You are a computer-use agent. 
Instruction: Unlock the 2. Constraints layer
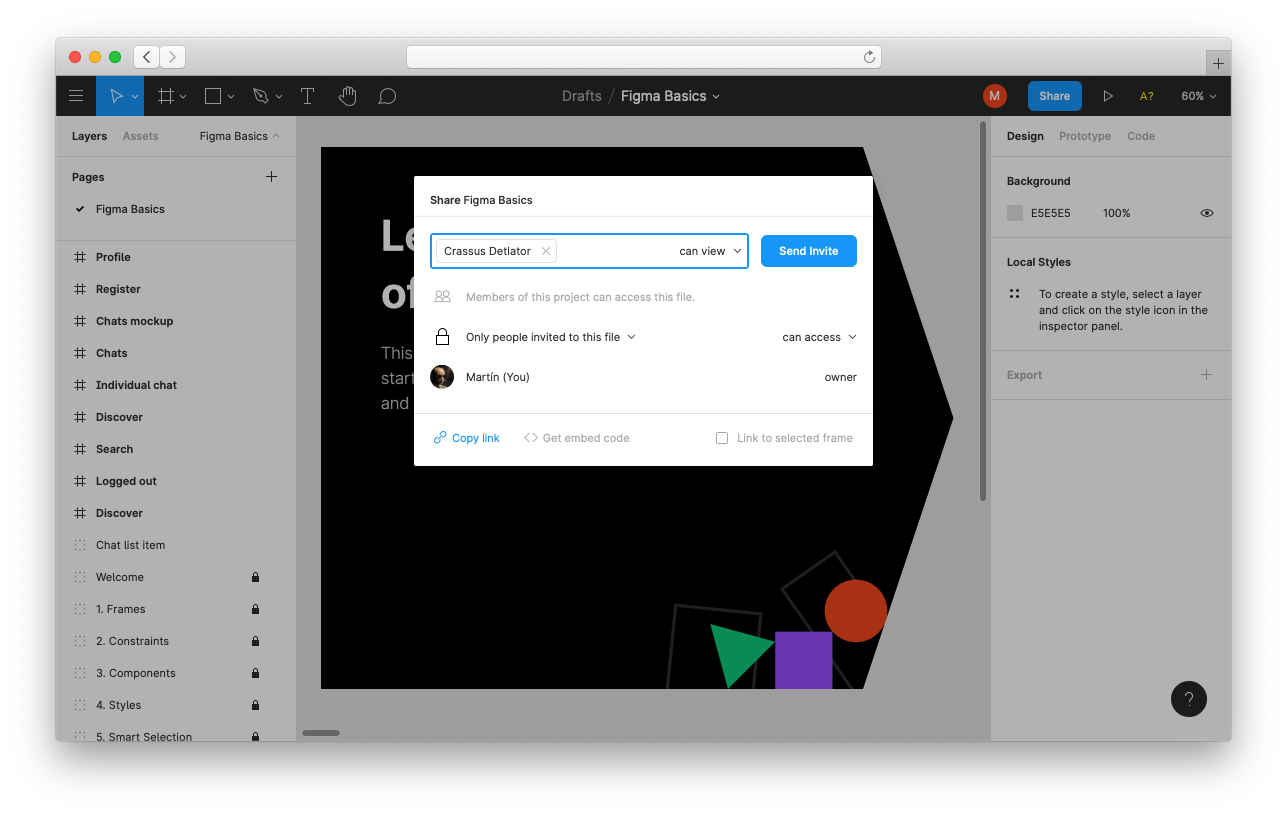(255, 641)
